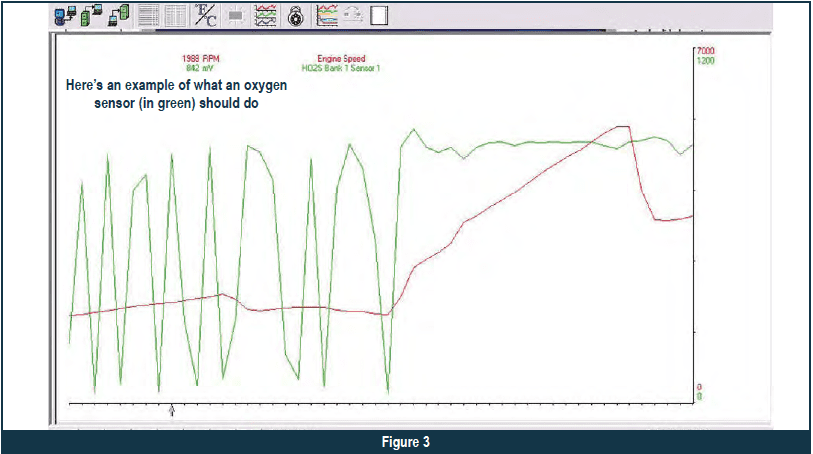Click the grayed cloud-shaped toolbar icon
This screenshot has width=813, height=454.
coord(352,14)
